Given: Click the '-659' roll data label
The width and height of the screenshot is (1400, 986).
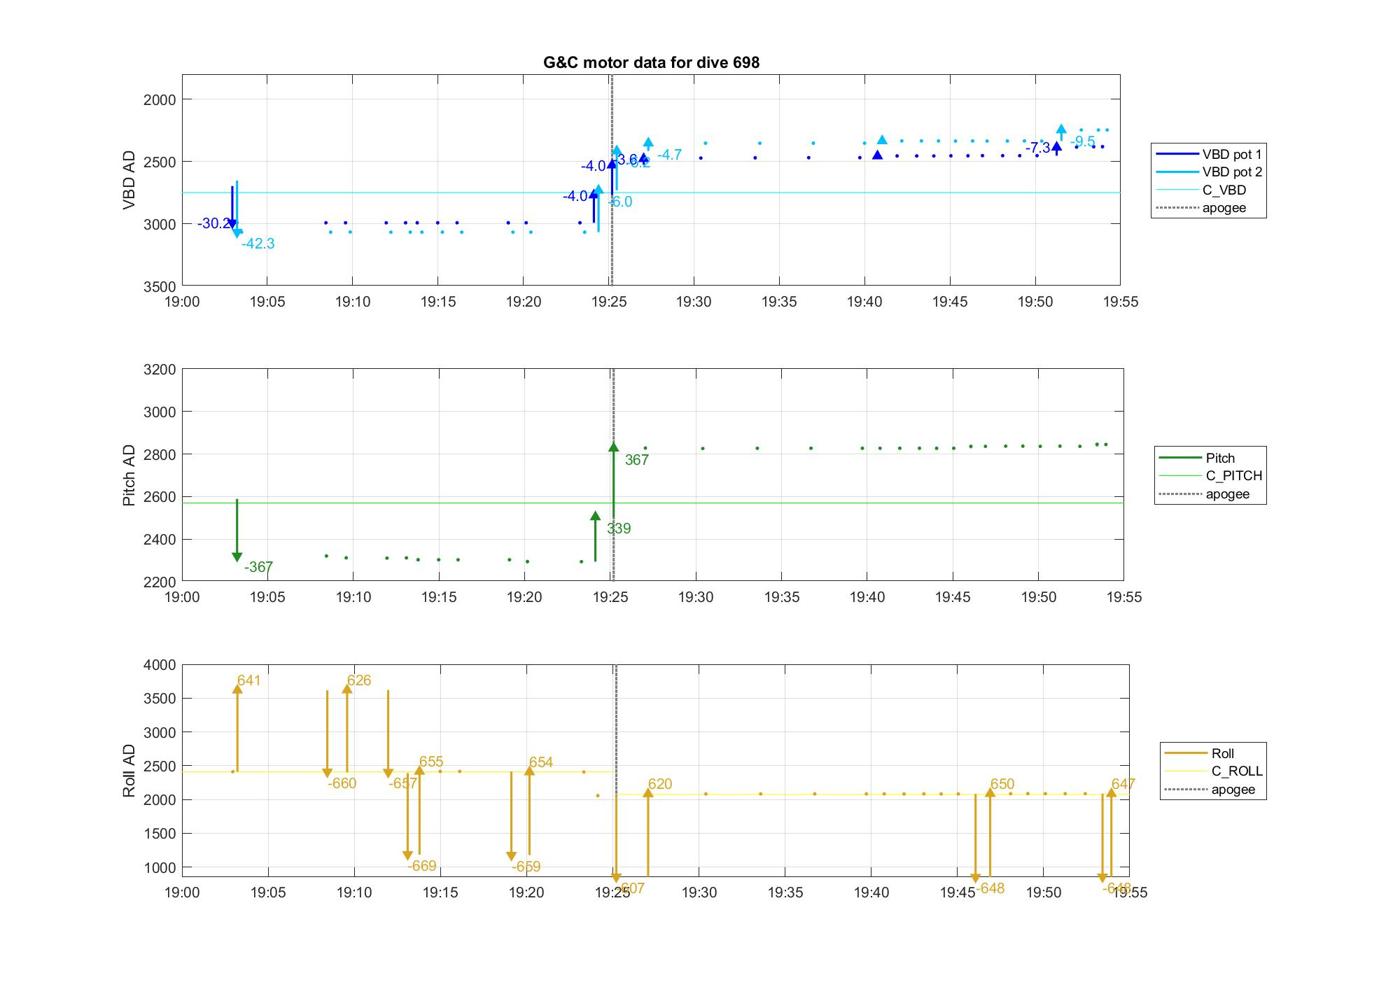Looking at the screenshot, I should point(526,867).
